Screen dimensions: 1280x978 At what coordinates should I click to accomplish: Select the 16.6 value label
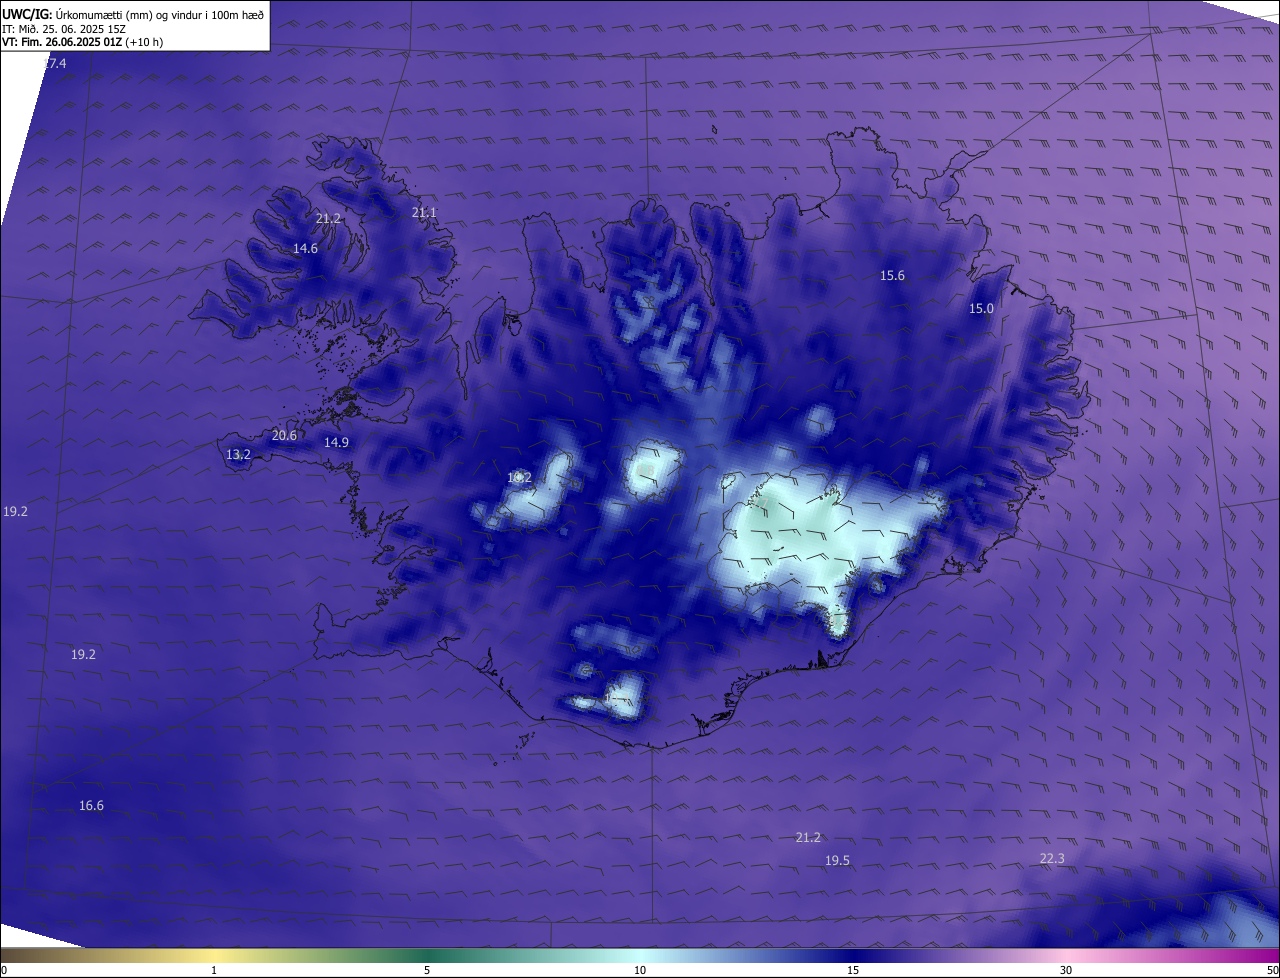91,806
